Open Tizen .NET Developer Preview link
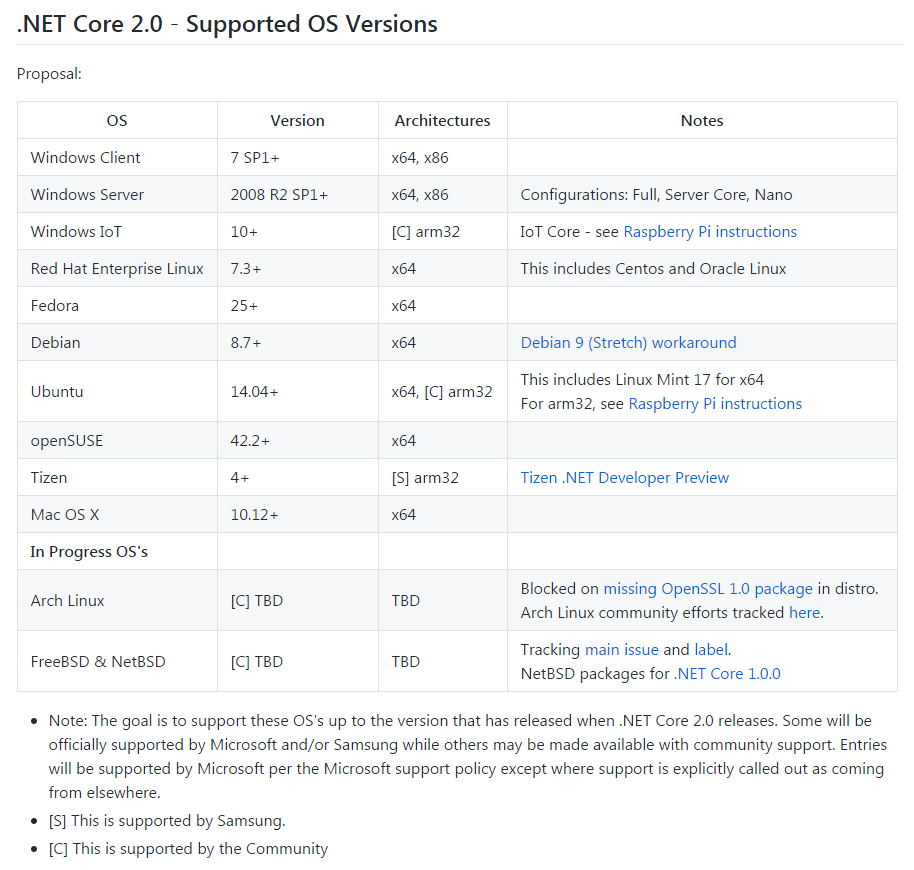The height and width of the screenshot is (870, 914). point(624,478)
